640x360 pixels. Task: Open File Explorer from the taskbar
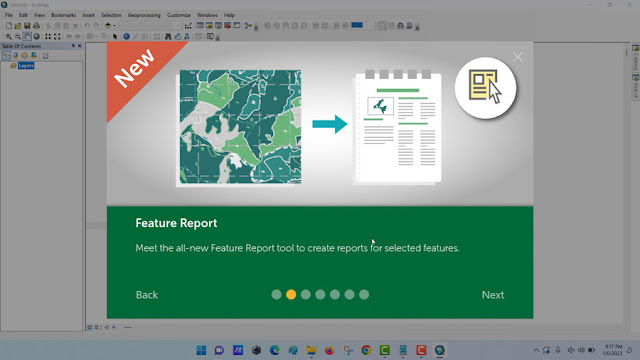point(311,350)
